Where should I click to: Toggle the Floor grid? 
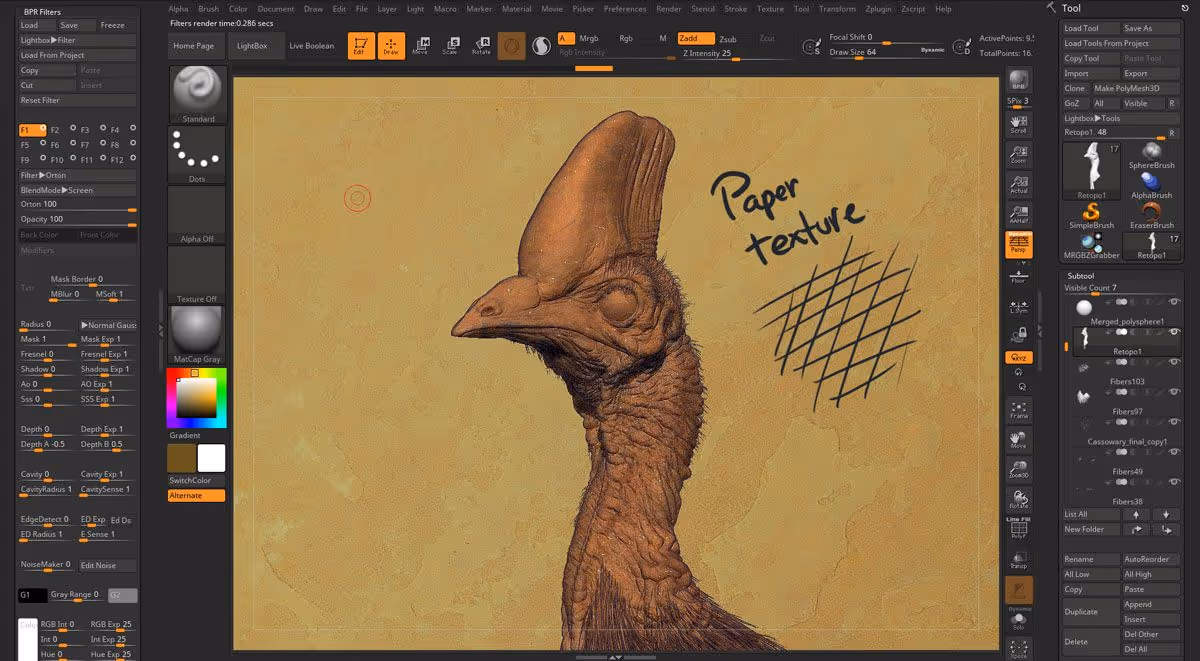1018,275
